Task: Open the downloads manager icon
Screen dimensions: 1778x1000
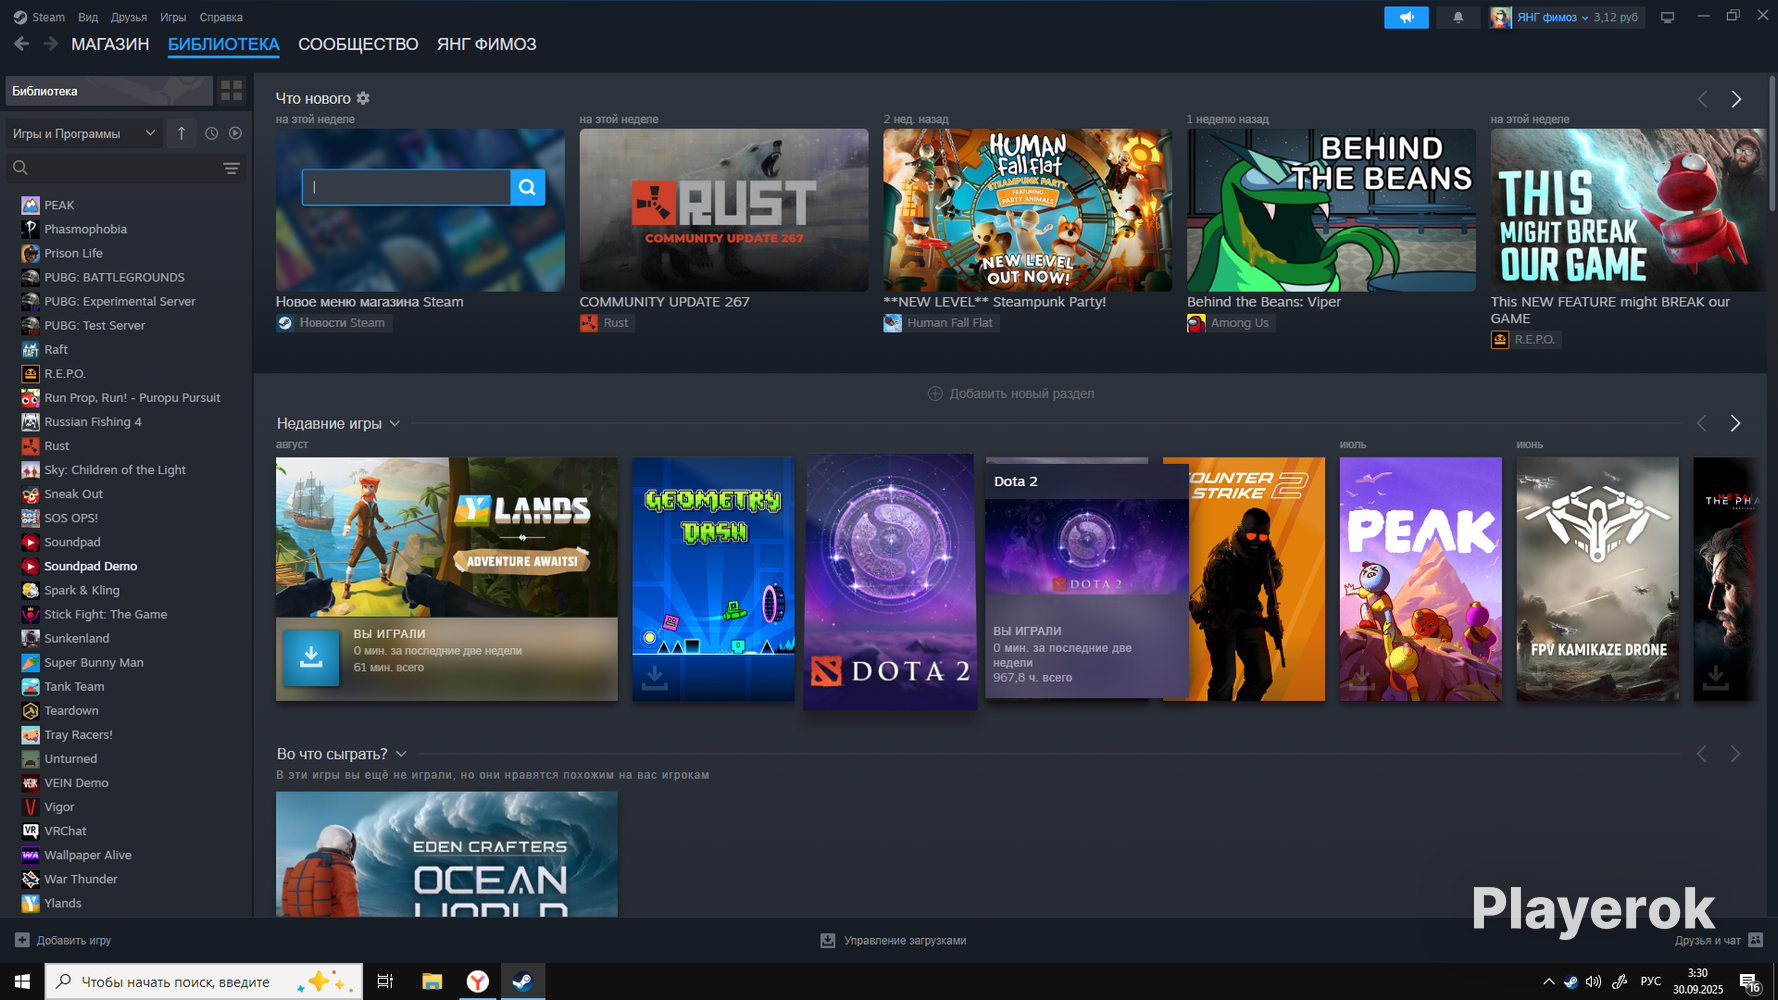Action: click(827, 940)
